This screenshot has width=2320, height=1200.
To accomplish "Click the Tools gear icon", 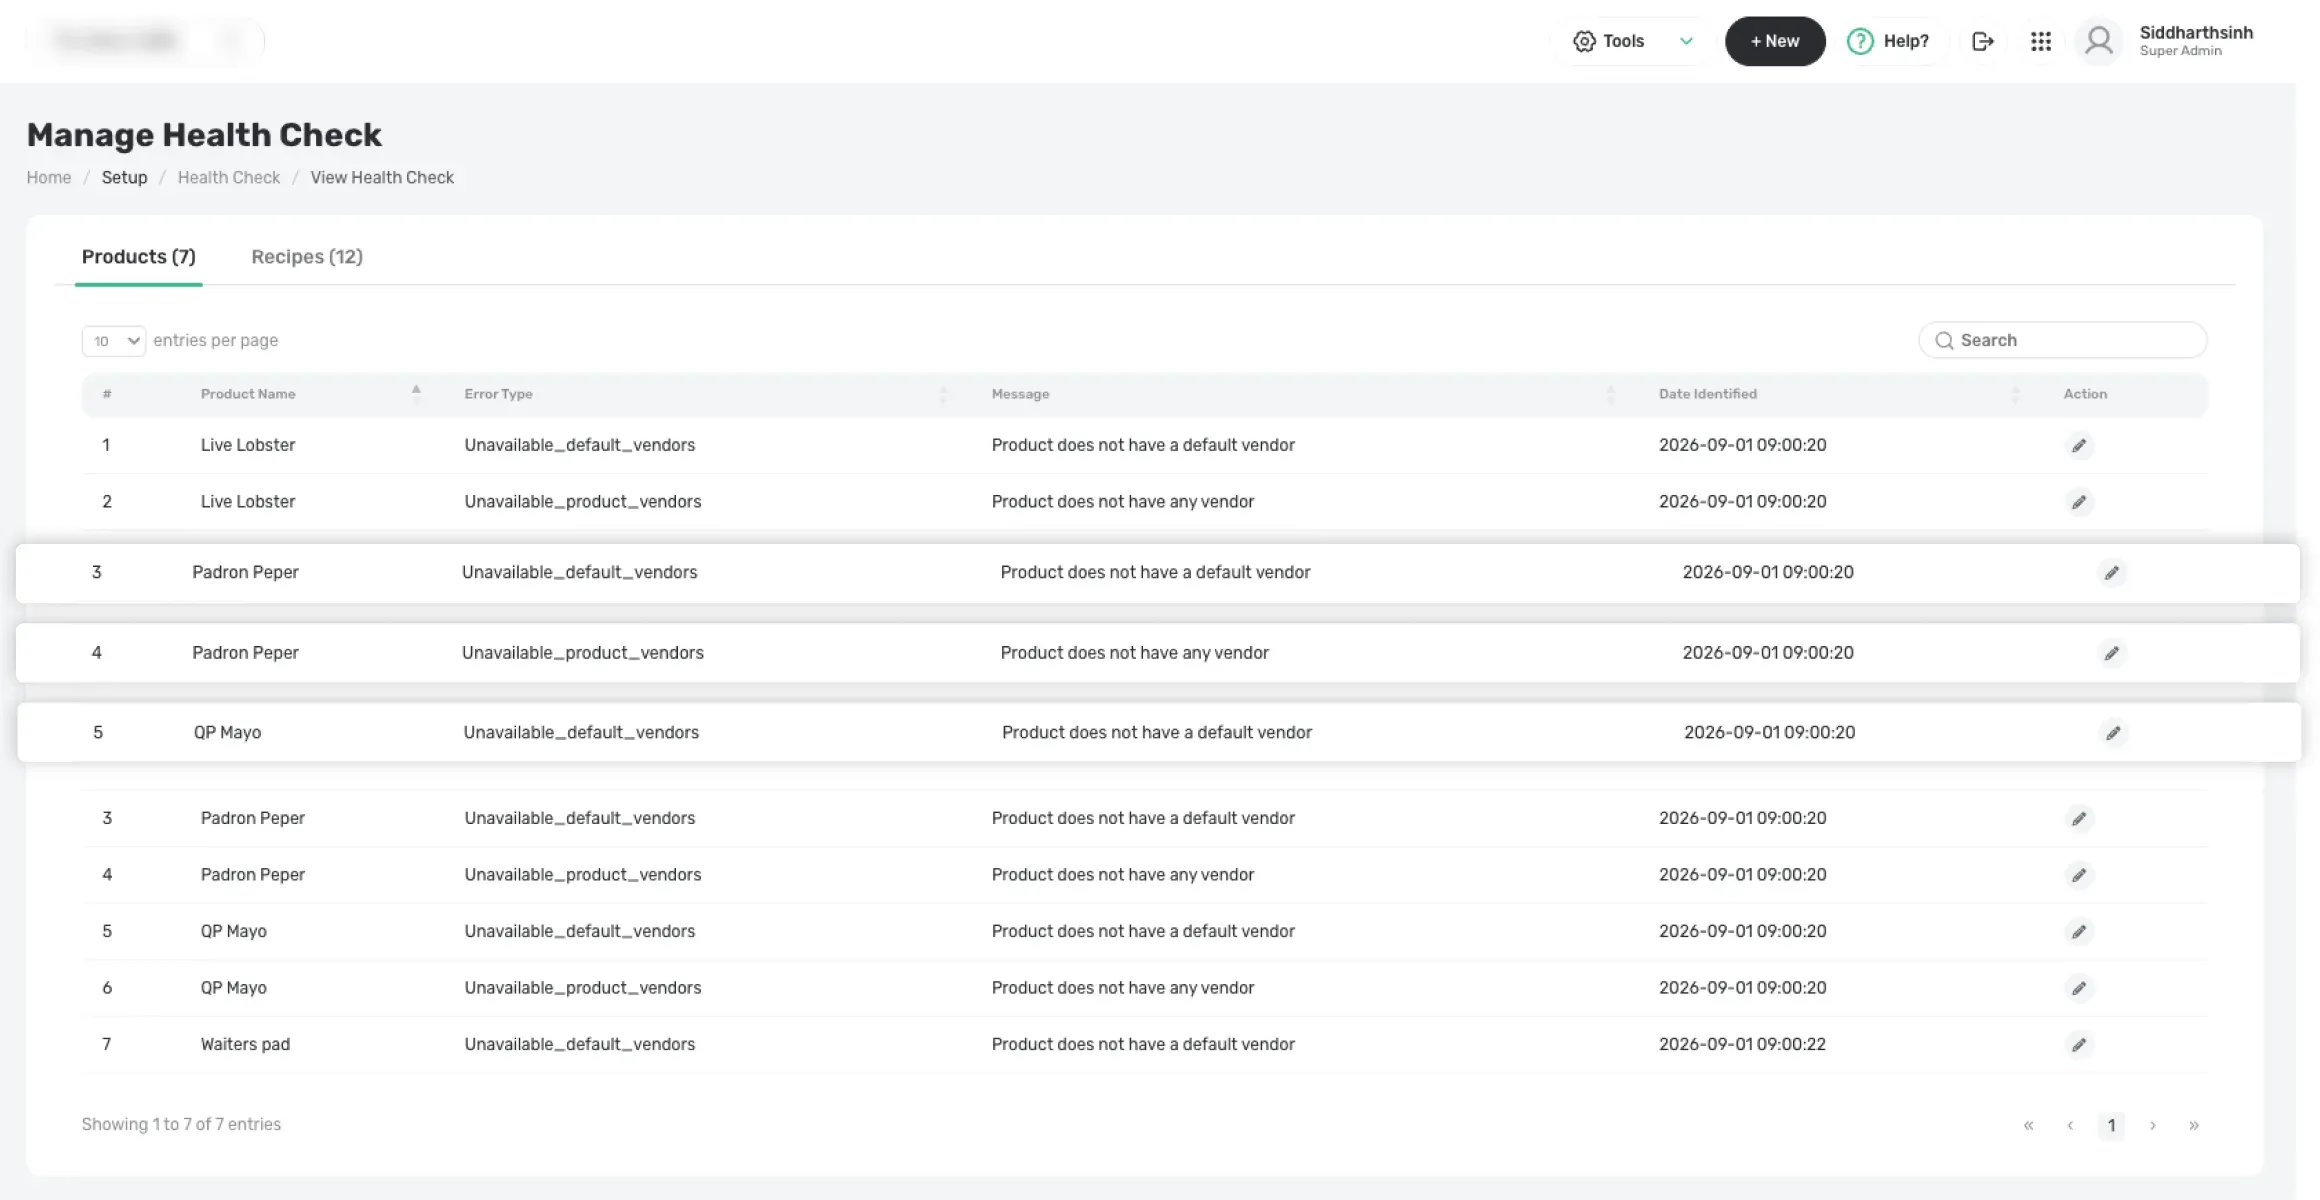I will point(1584,41).
